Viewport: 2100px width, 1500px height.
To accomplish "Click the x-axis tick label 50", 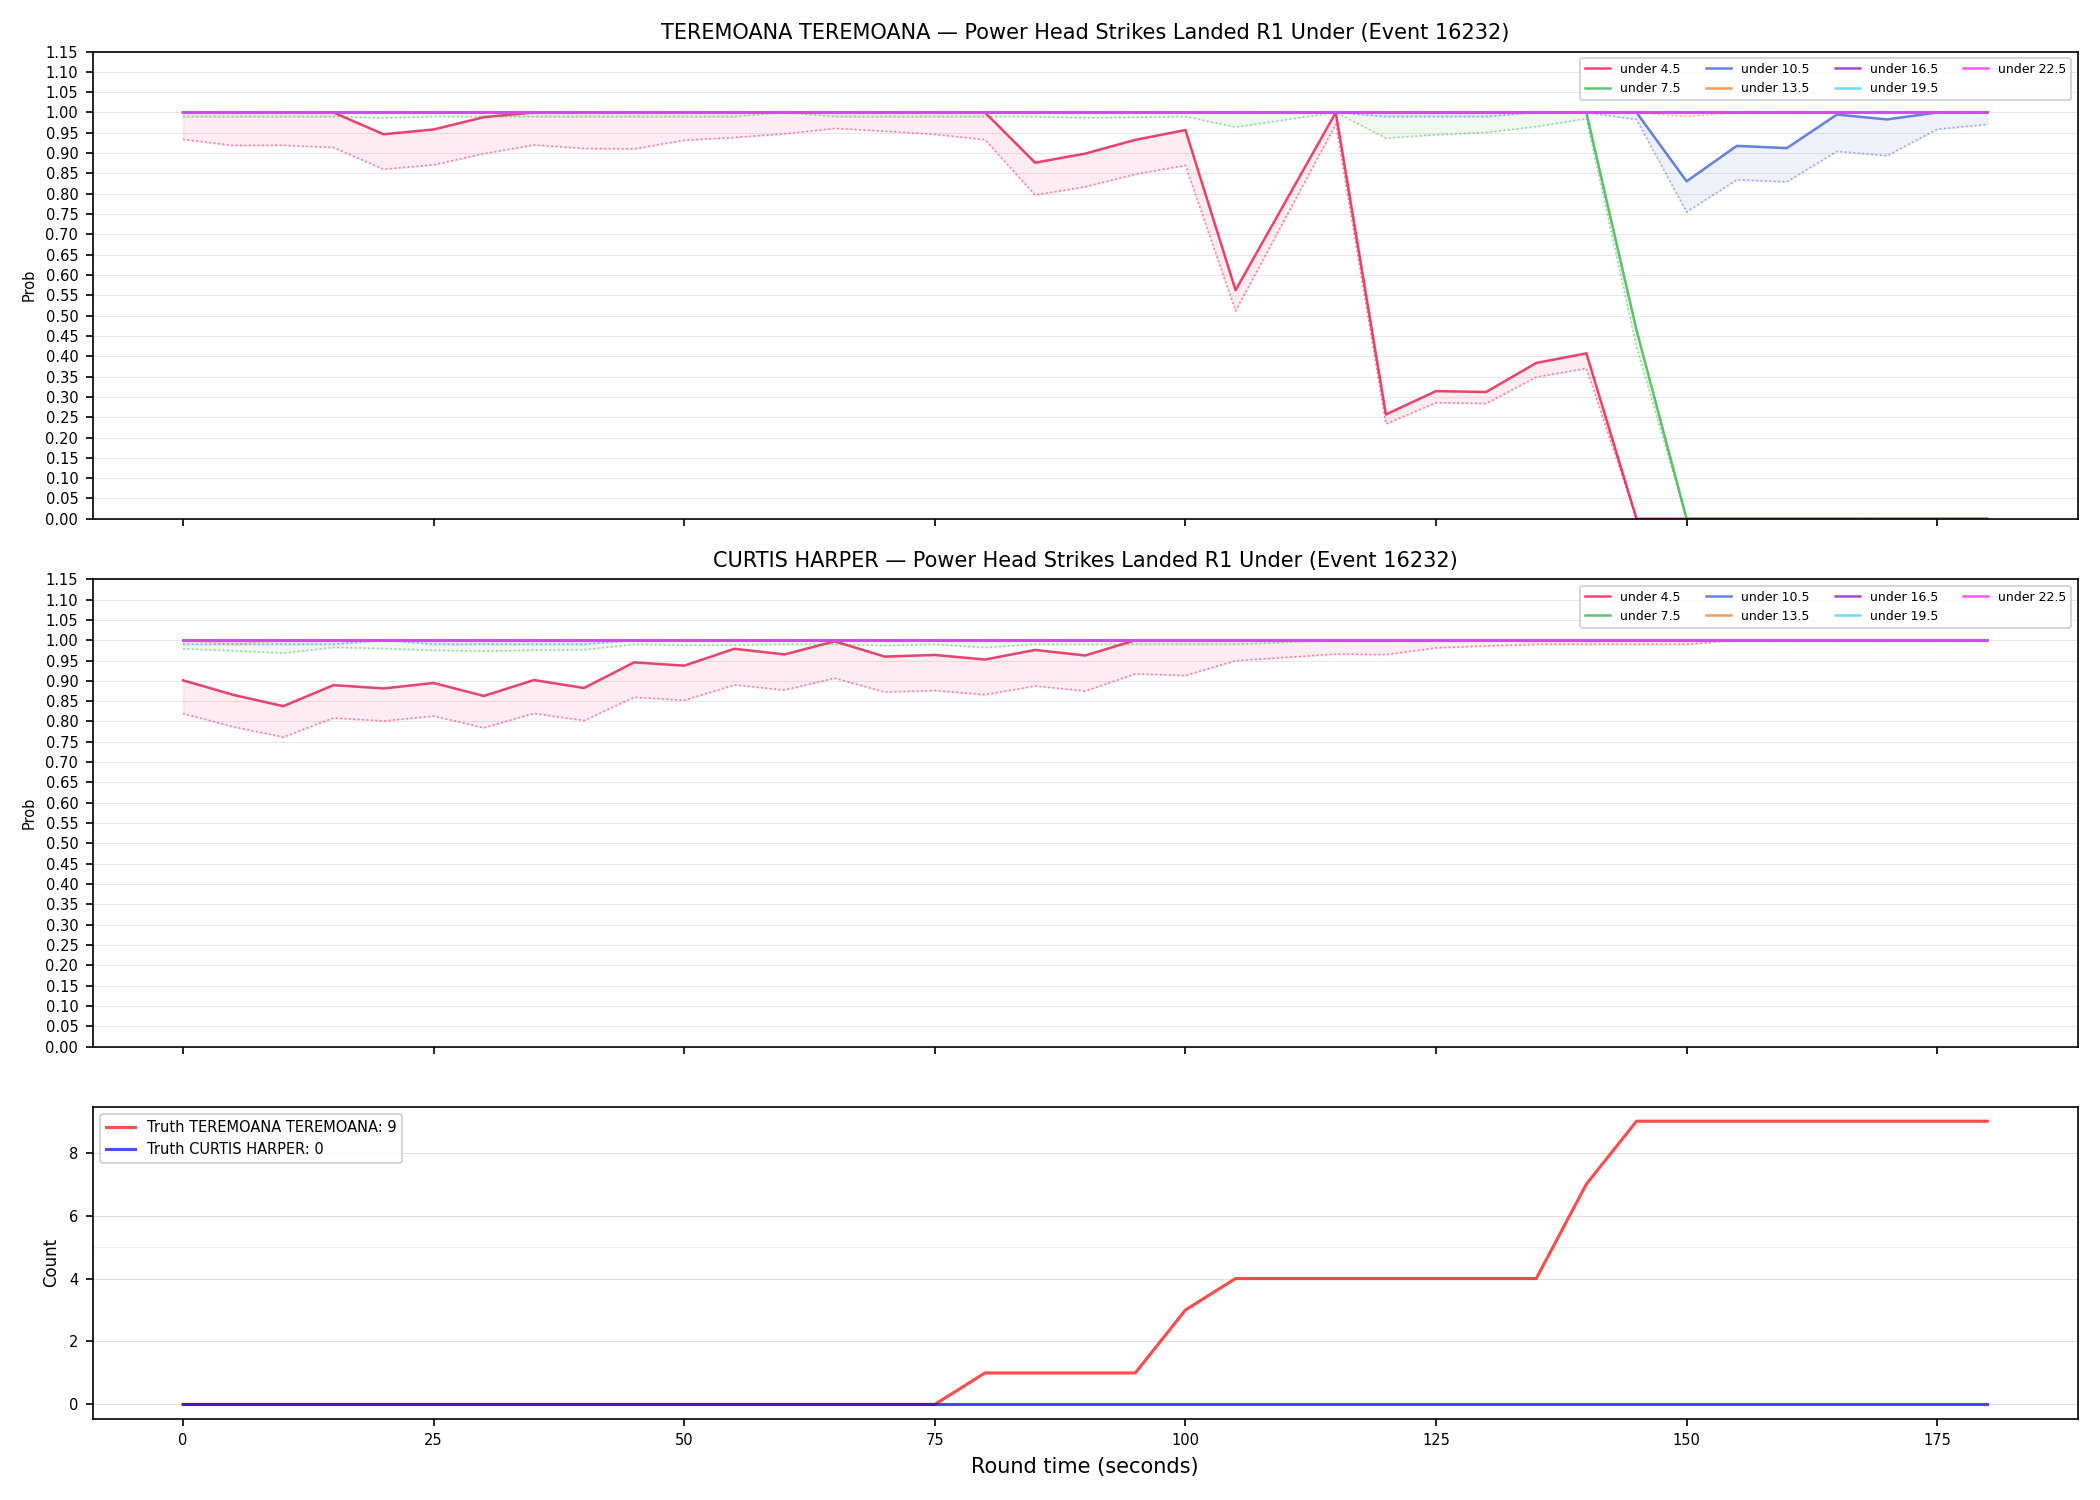I will click(683, 1440).
